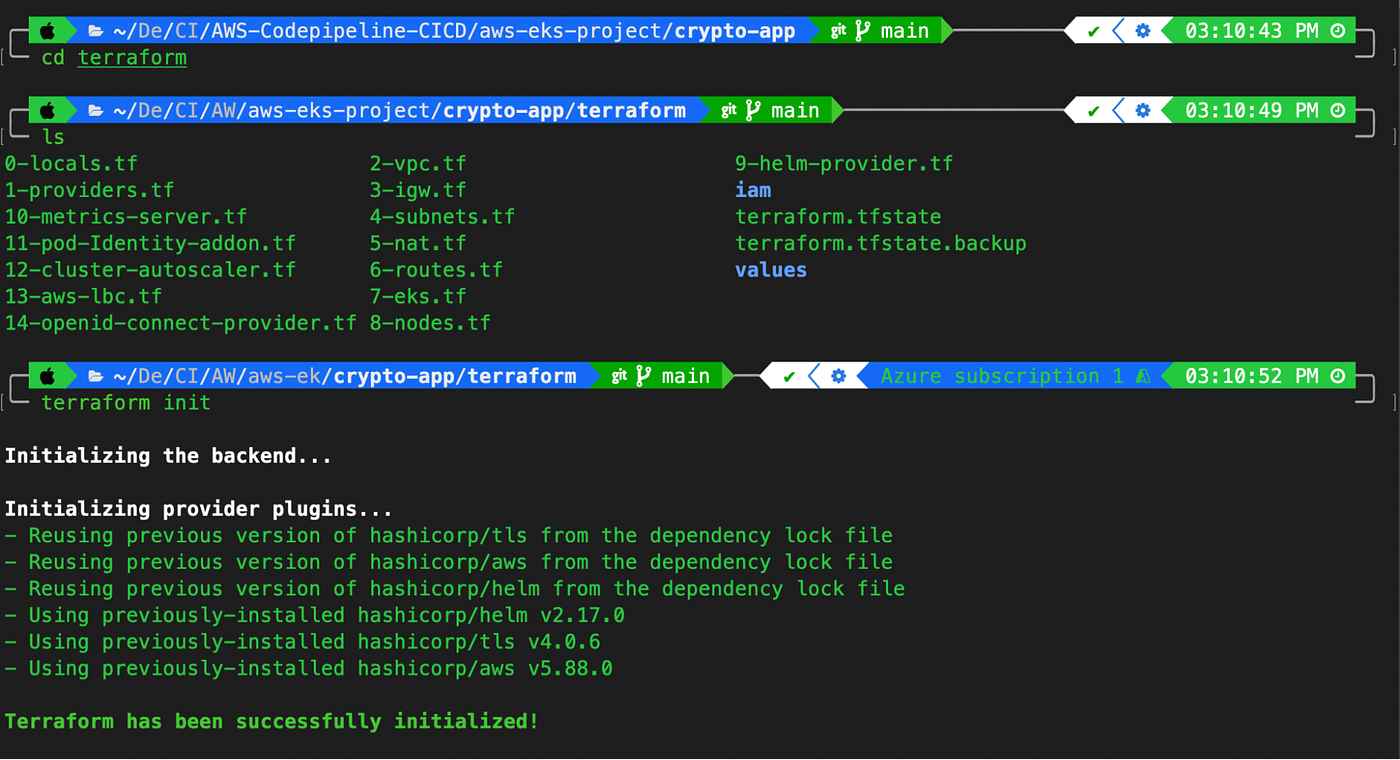Click the 10-metrics-server.tf file name
This screenshot has width=1400, height=760.
point(126,217)
